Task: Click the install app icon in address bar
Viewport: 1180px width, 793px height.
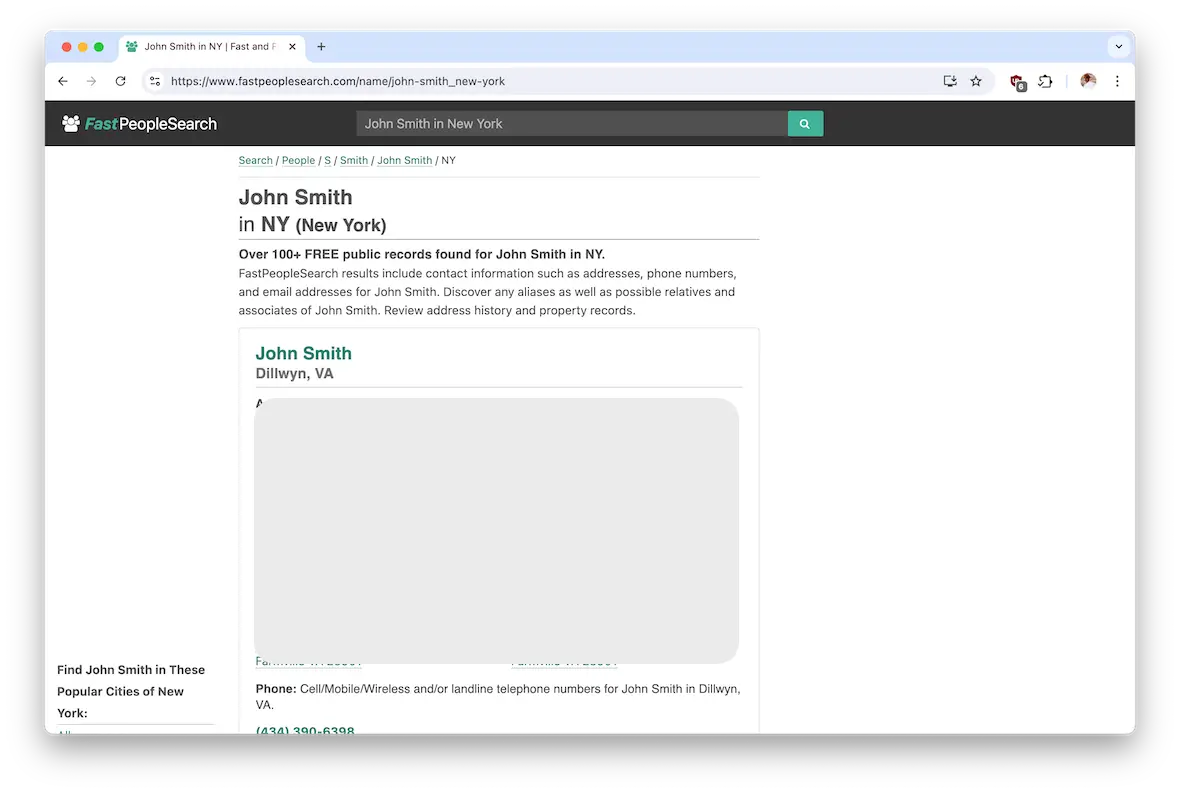Action: pos(950,81)
